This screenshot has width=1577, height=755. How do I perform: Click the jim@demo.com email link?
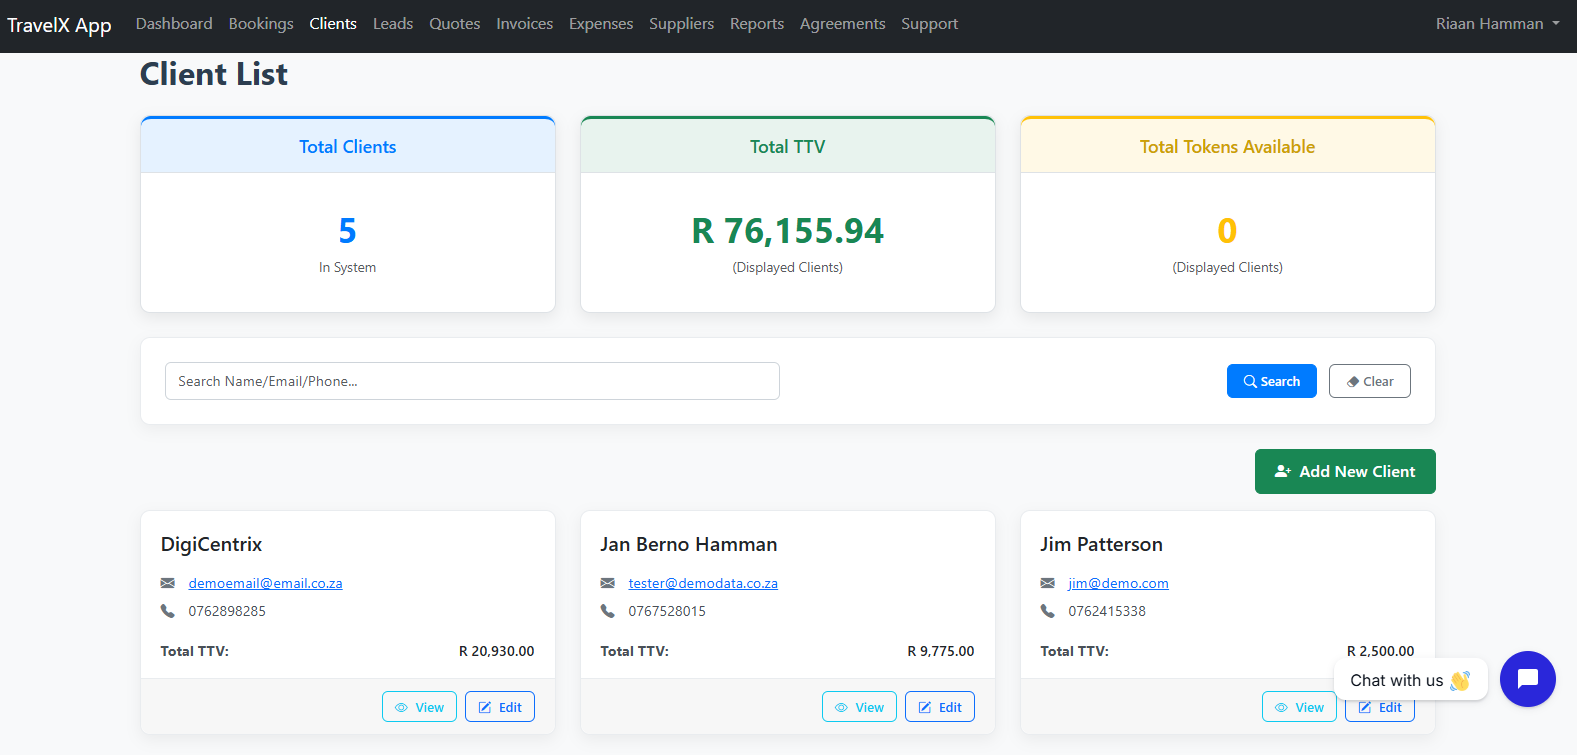tap(1118, 583)
